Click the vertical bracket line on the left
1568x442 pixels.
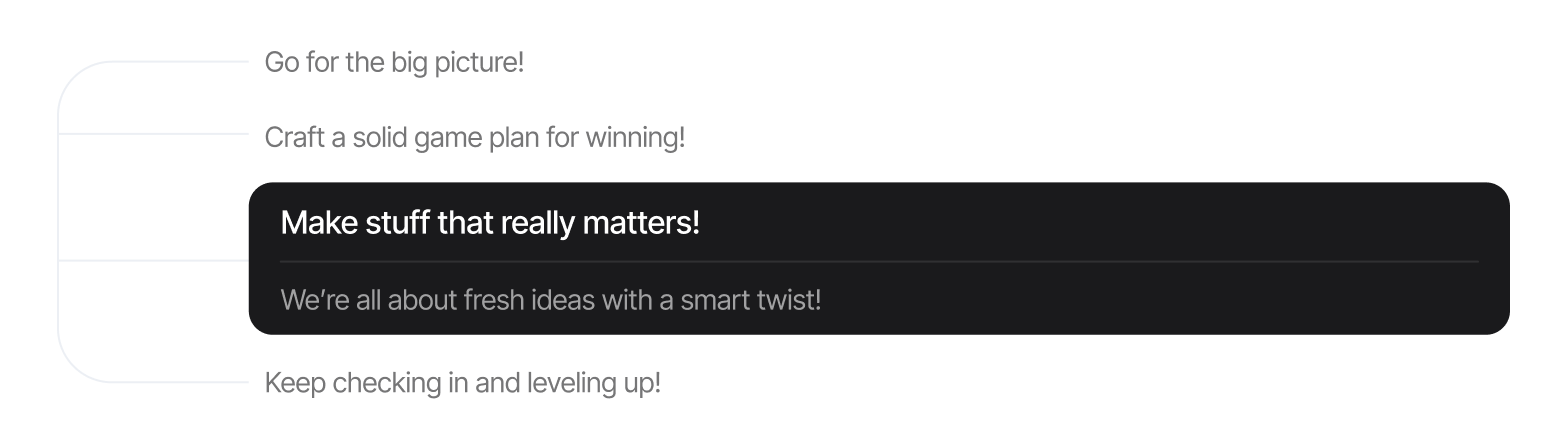tap(58, 200)
